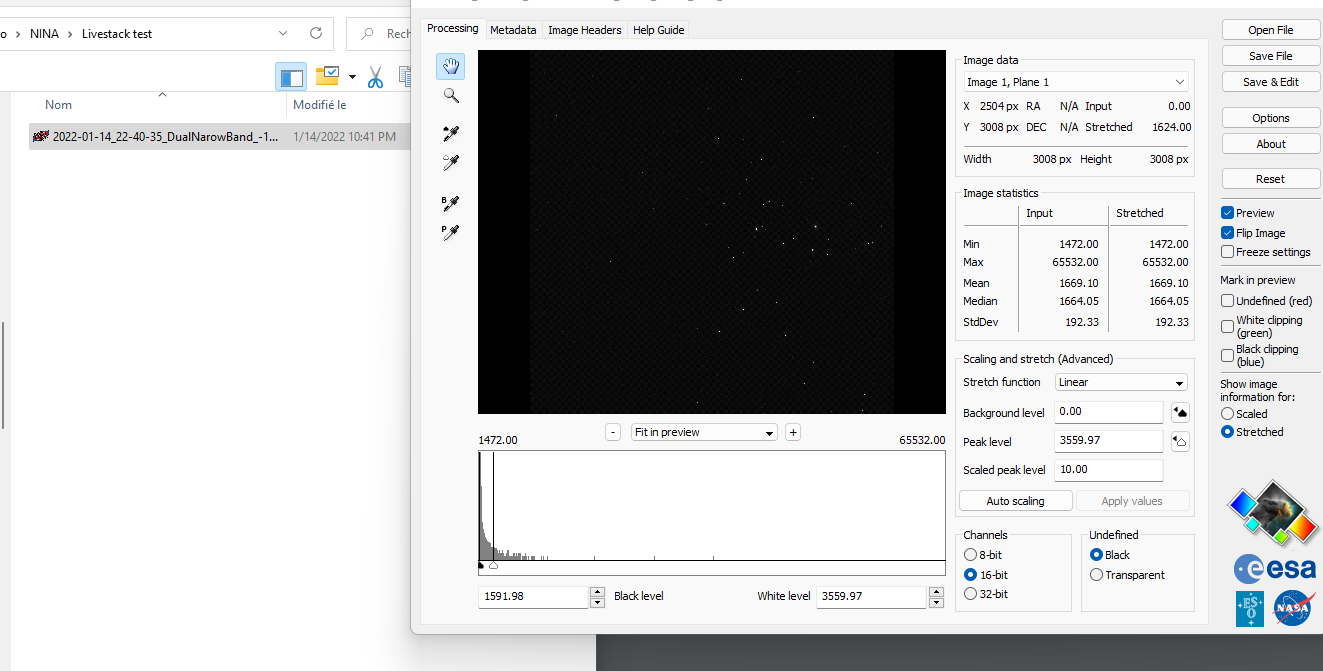Open the Image 1, Plane 1 dropdown
This screenshot has height=671, width=1323.
(1075, 82)
